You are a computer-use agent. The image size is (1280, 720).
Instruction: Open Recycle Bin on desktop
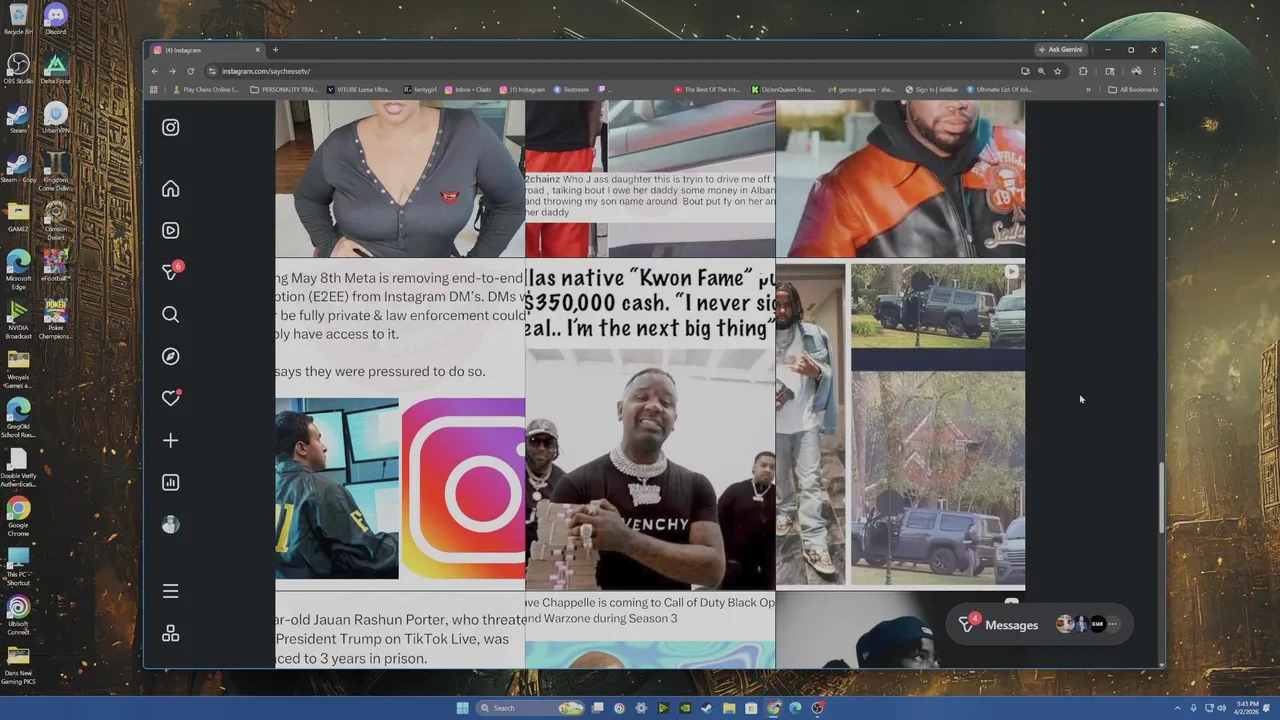18,18
